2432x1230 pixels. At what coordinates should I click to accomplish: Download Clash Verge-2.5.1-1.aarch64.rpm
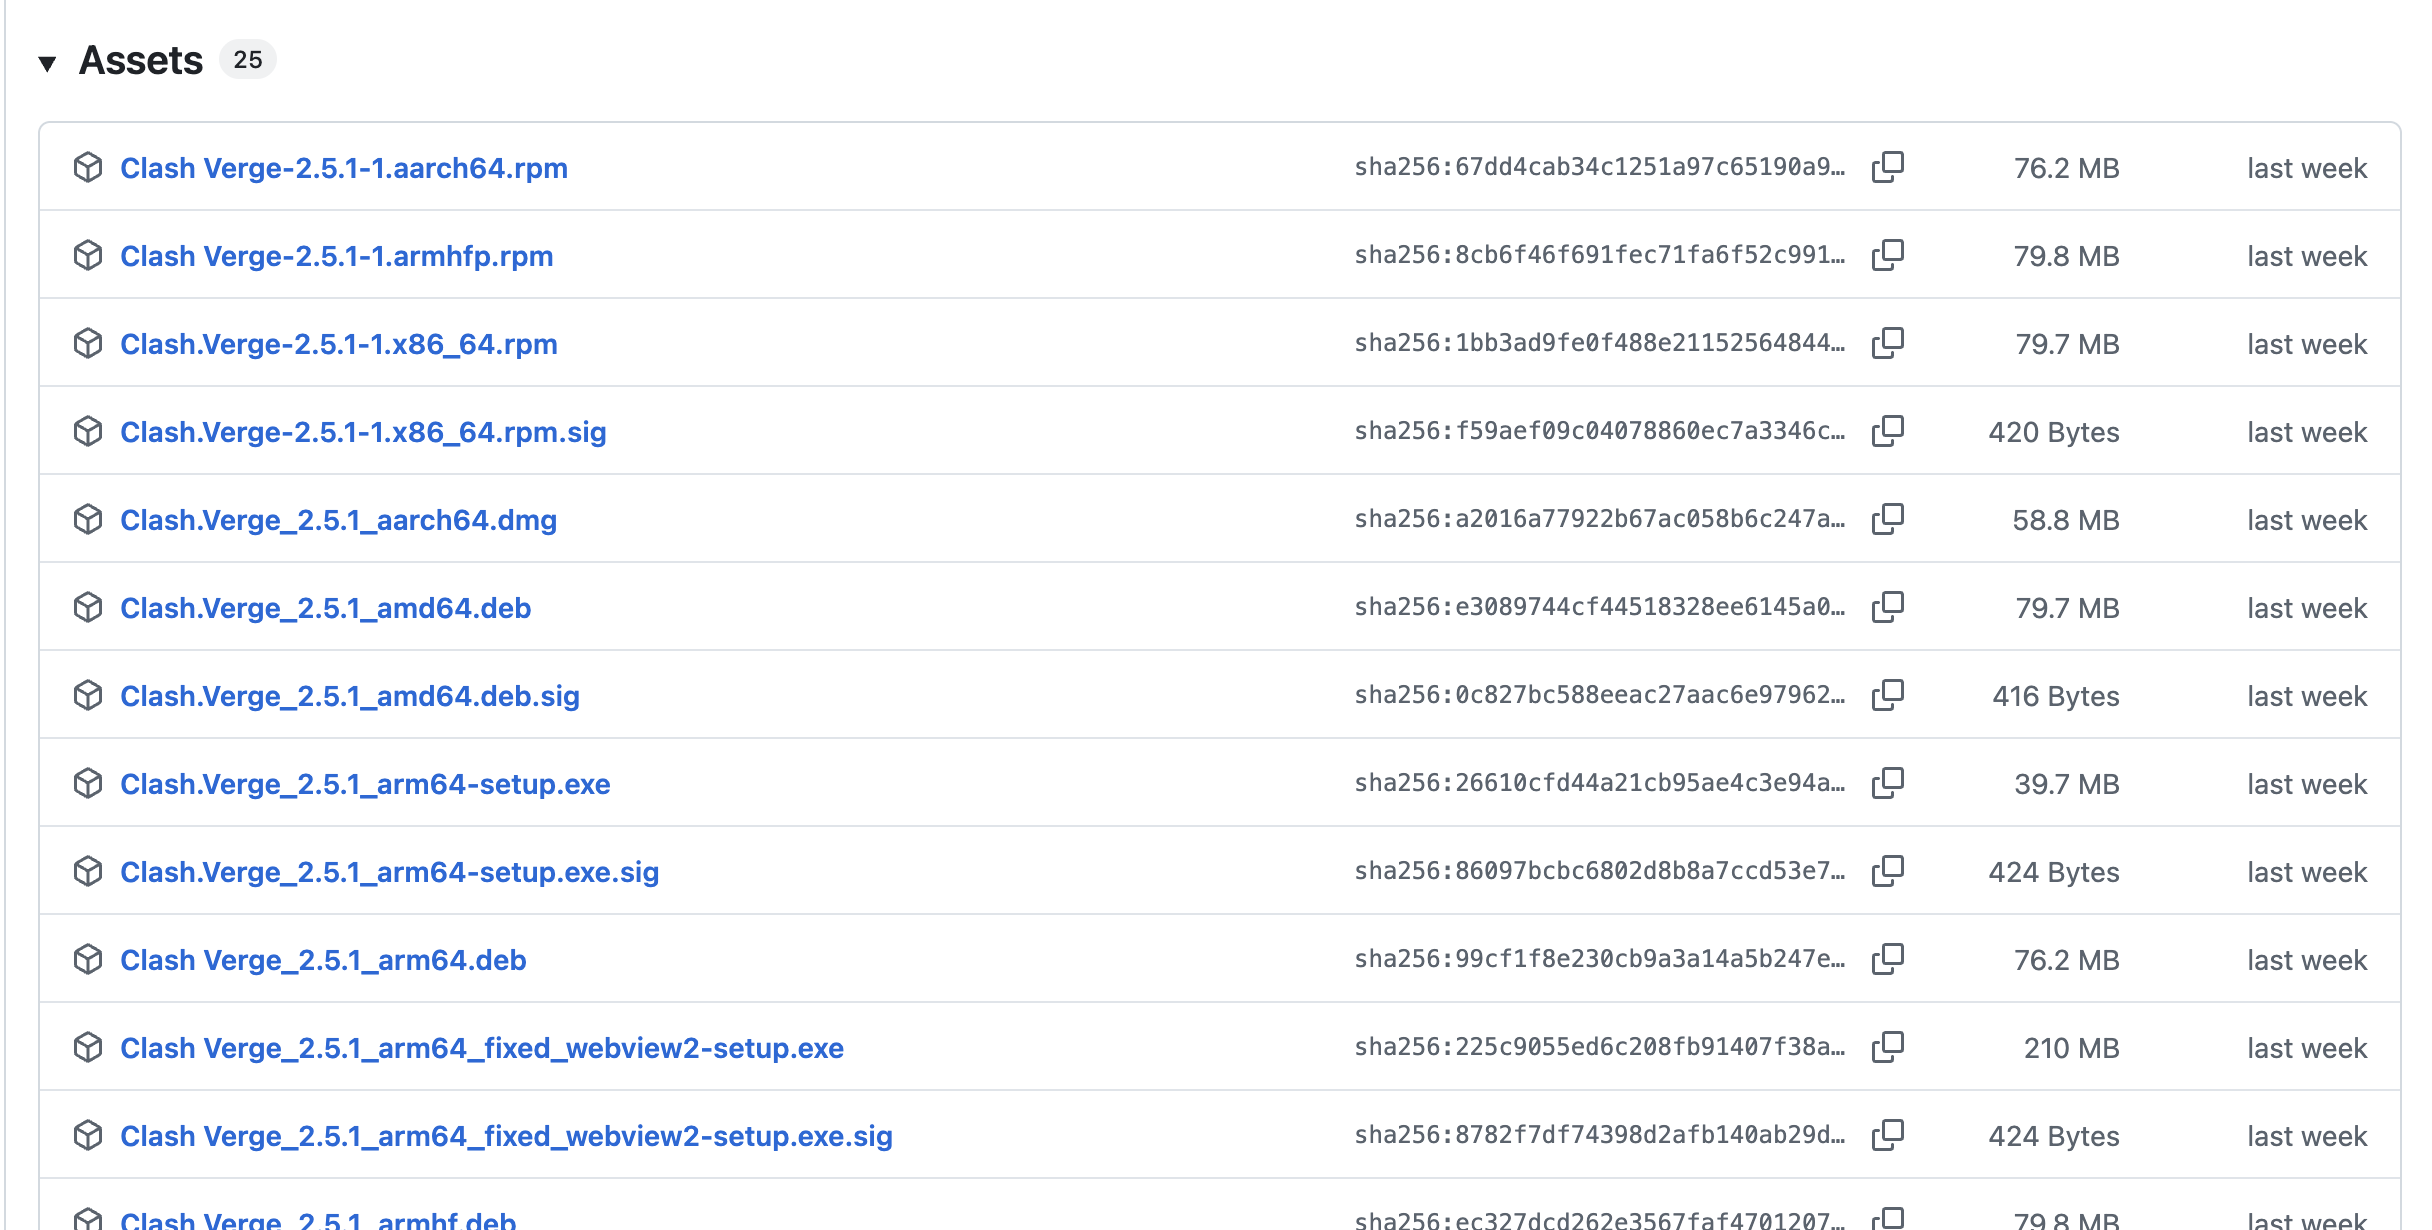[x=344, y=168]
